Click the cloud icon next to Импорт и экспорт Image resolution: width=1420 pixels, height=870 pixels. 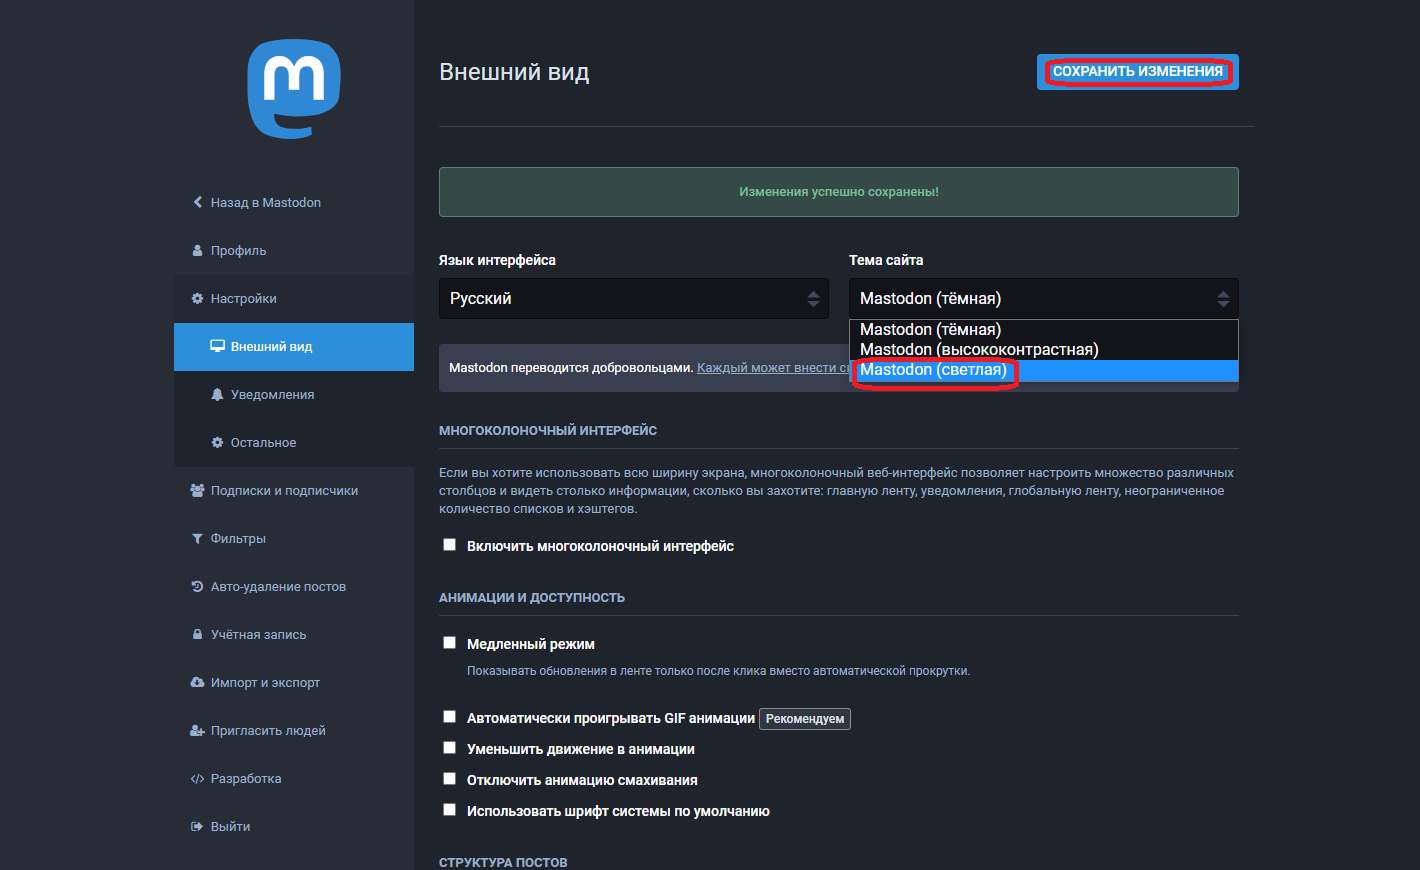click(x=197, y=683)
